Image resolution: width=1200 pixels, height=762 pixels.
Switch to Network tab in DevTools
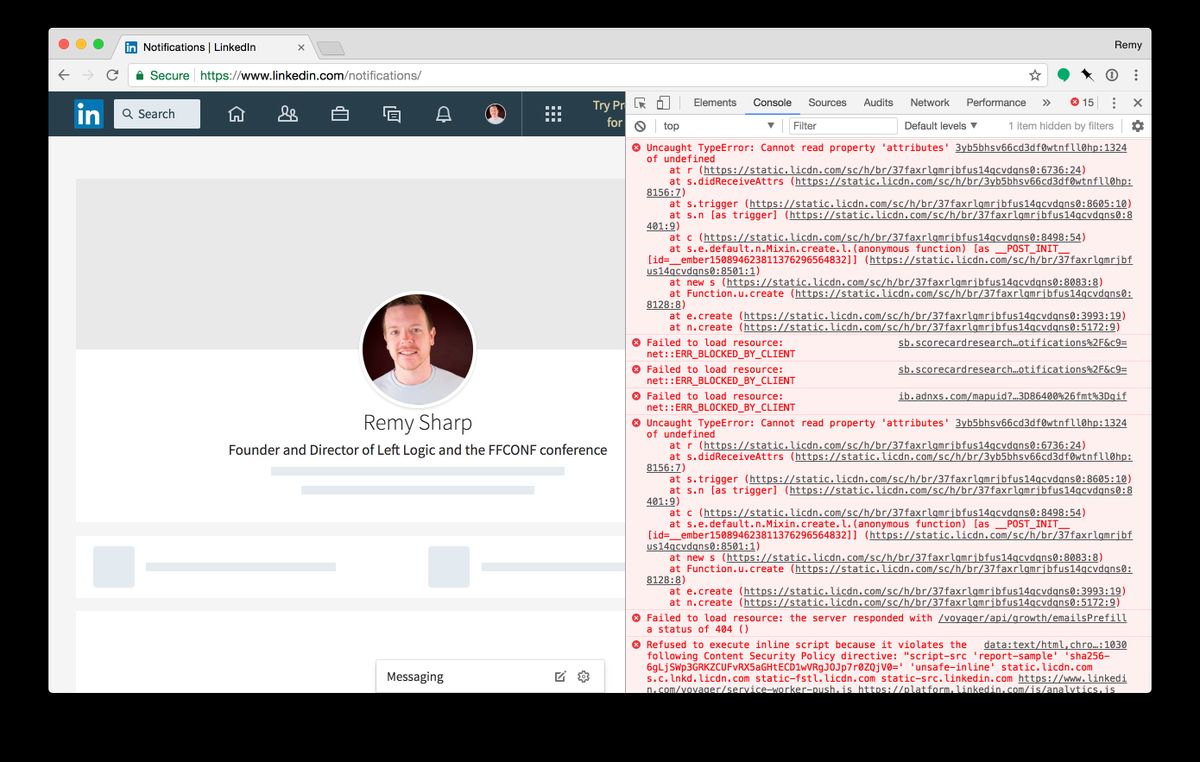pyautogui.click(x=930, y=103)
